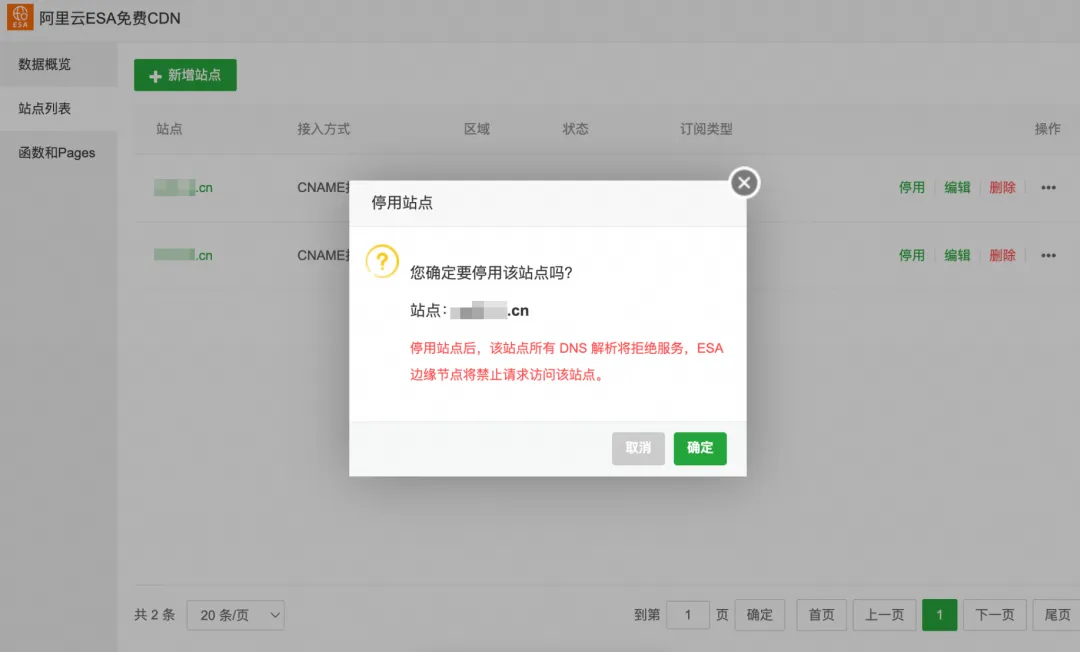Click the second row CNAME access type cell
1080x652 pixels.
pyautogui.click(x=323, y=255)
